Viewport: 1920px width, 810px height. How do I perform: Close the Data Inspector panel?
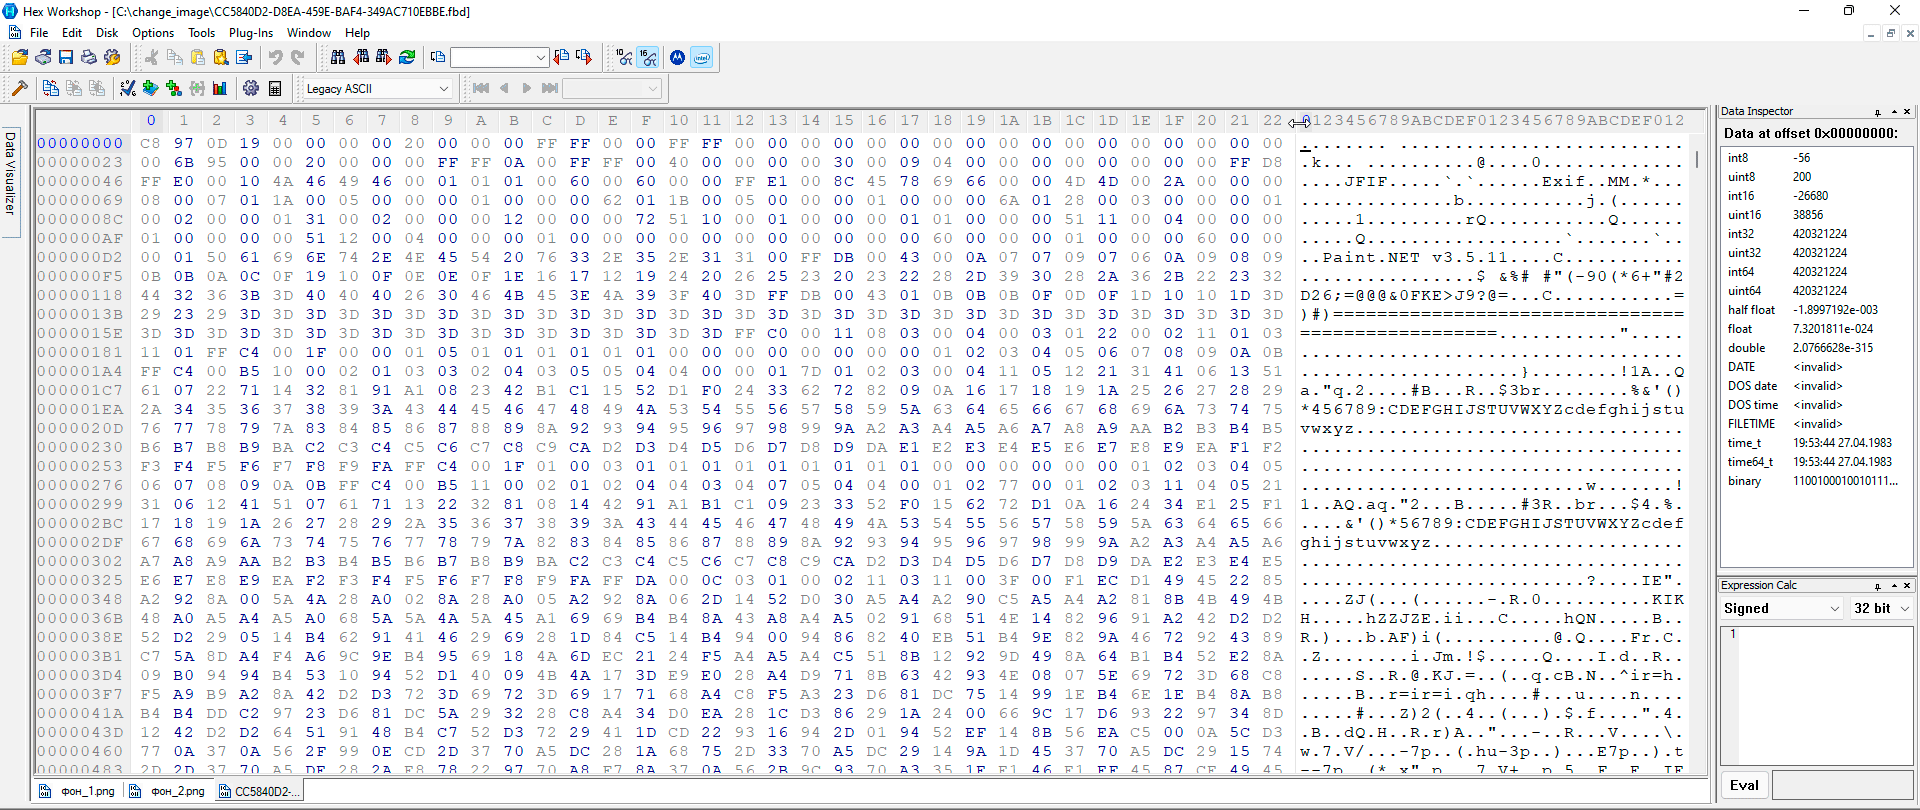[1907, 112]
